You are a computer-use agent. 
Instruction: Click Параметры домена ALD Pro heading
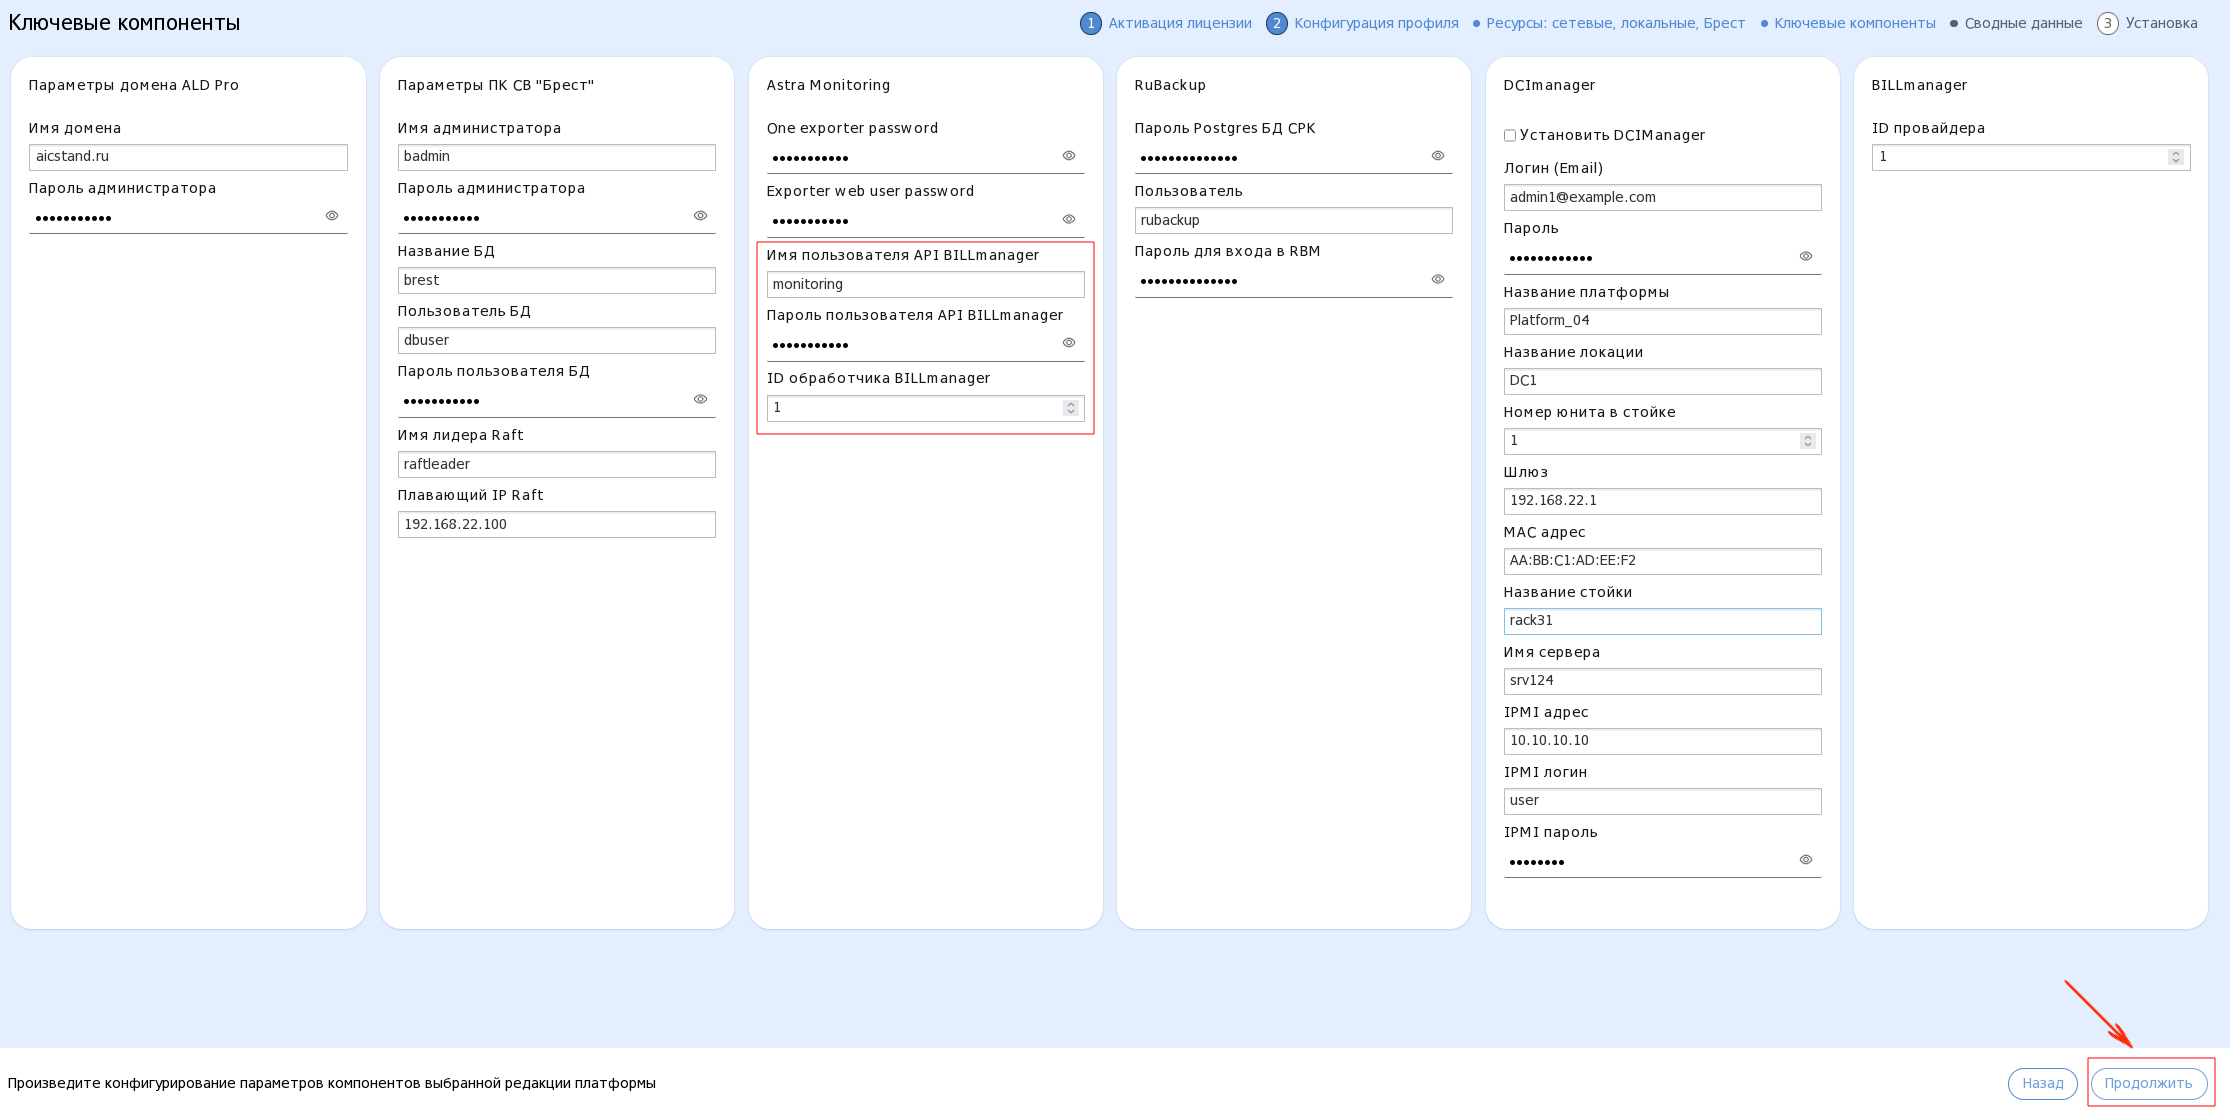coord(134,85)
